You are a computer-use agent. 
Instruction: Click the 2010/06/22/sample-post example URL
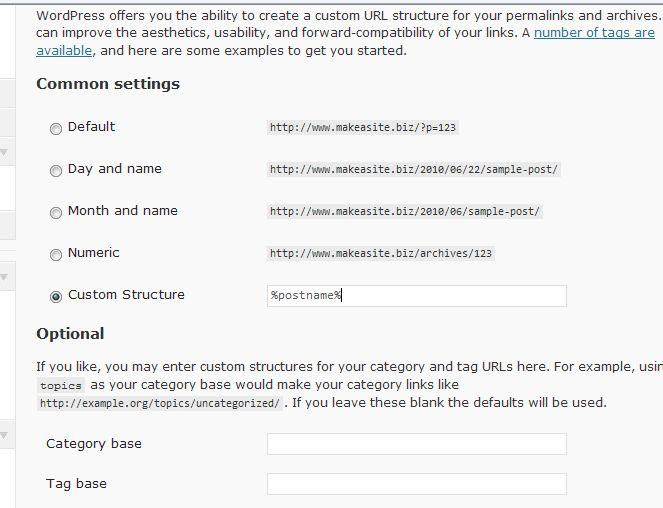pos(414,170)
